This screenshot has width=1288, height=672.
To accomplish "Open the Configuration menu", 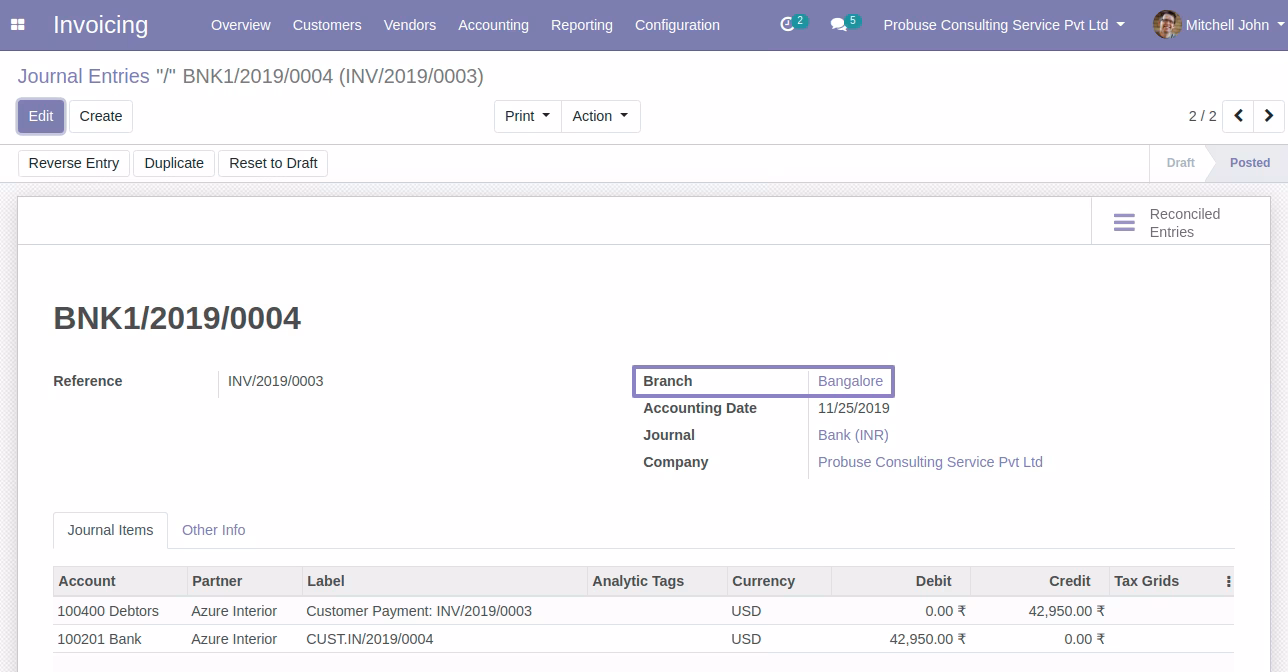I will point(677,25).
